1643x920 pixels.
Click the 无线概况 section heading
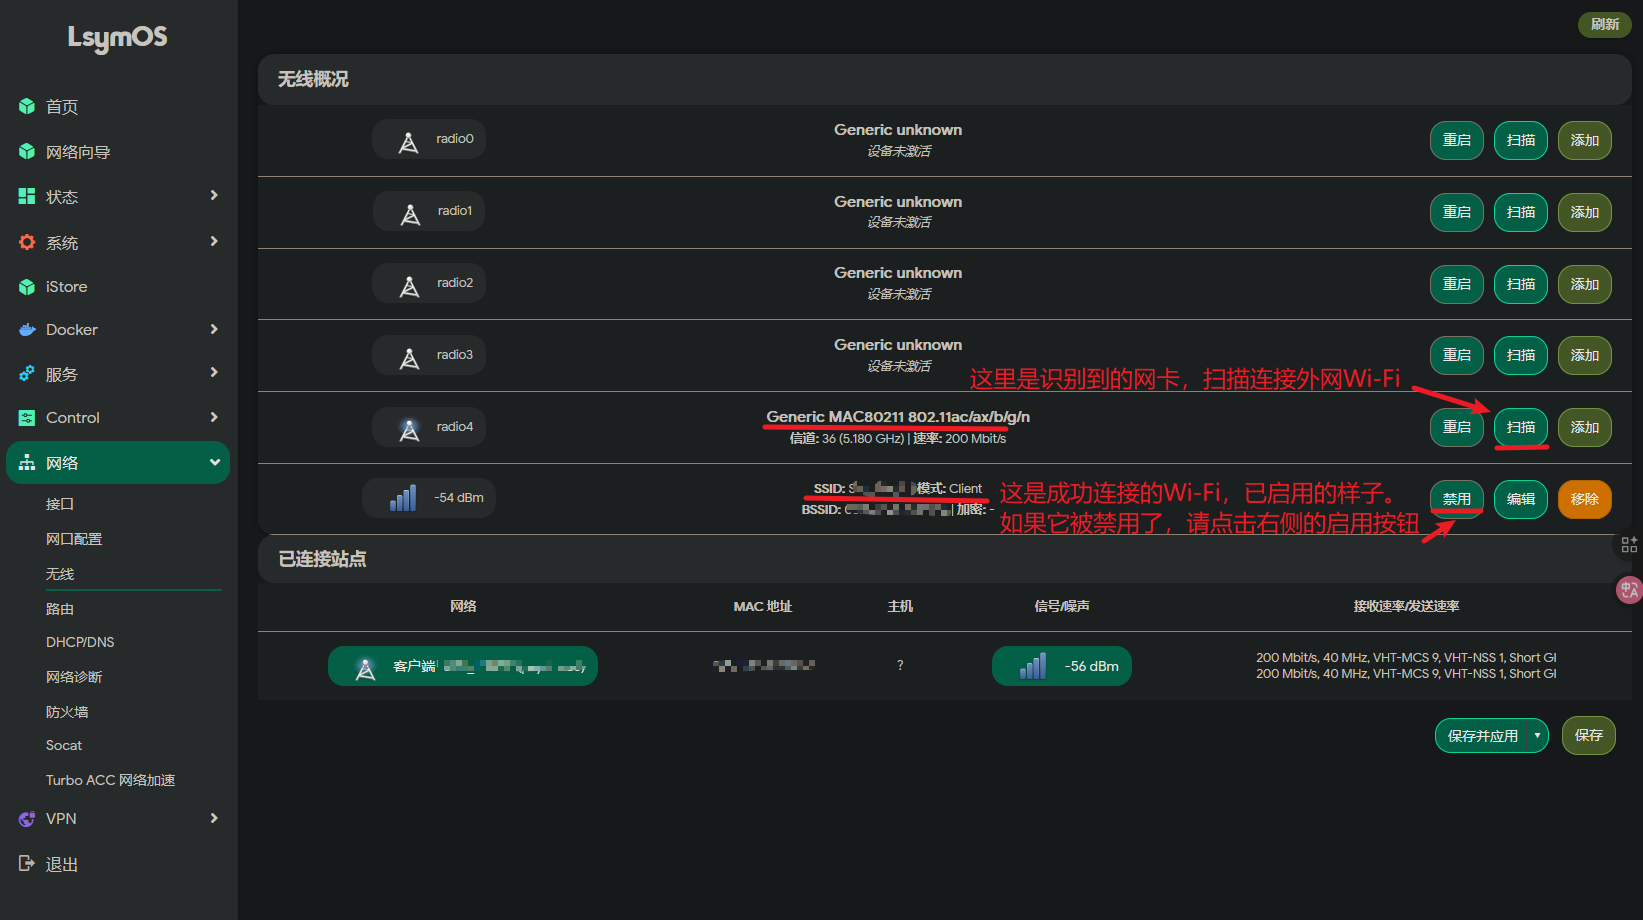point(313,79)
